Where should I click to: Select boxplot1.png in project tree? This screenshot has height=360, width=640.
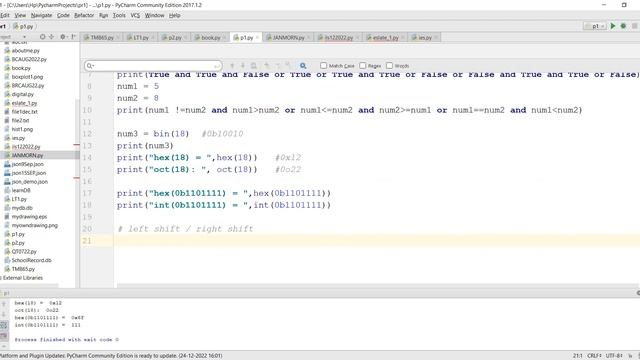[27, 77]
